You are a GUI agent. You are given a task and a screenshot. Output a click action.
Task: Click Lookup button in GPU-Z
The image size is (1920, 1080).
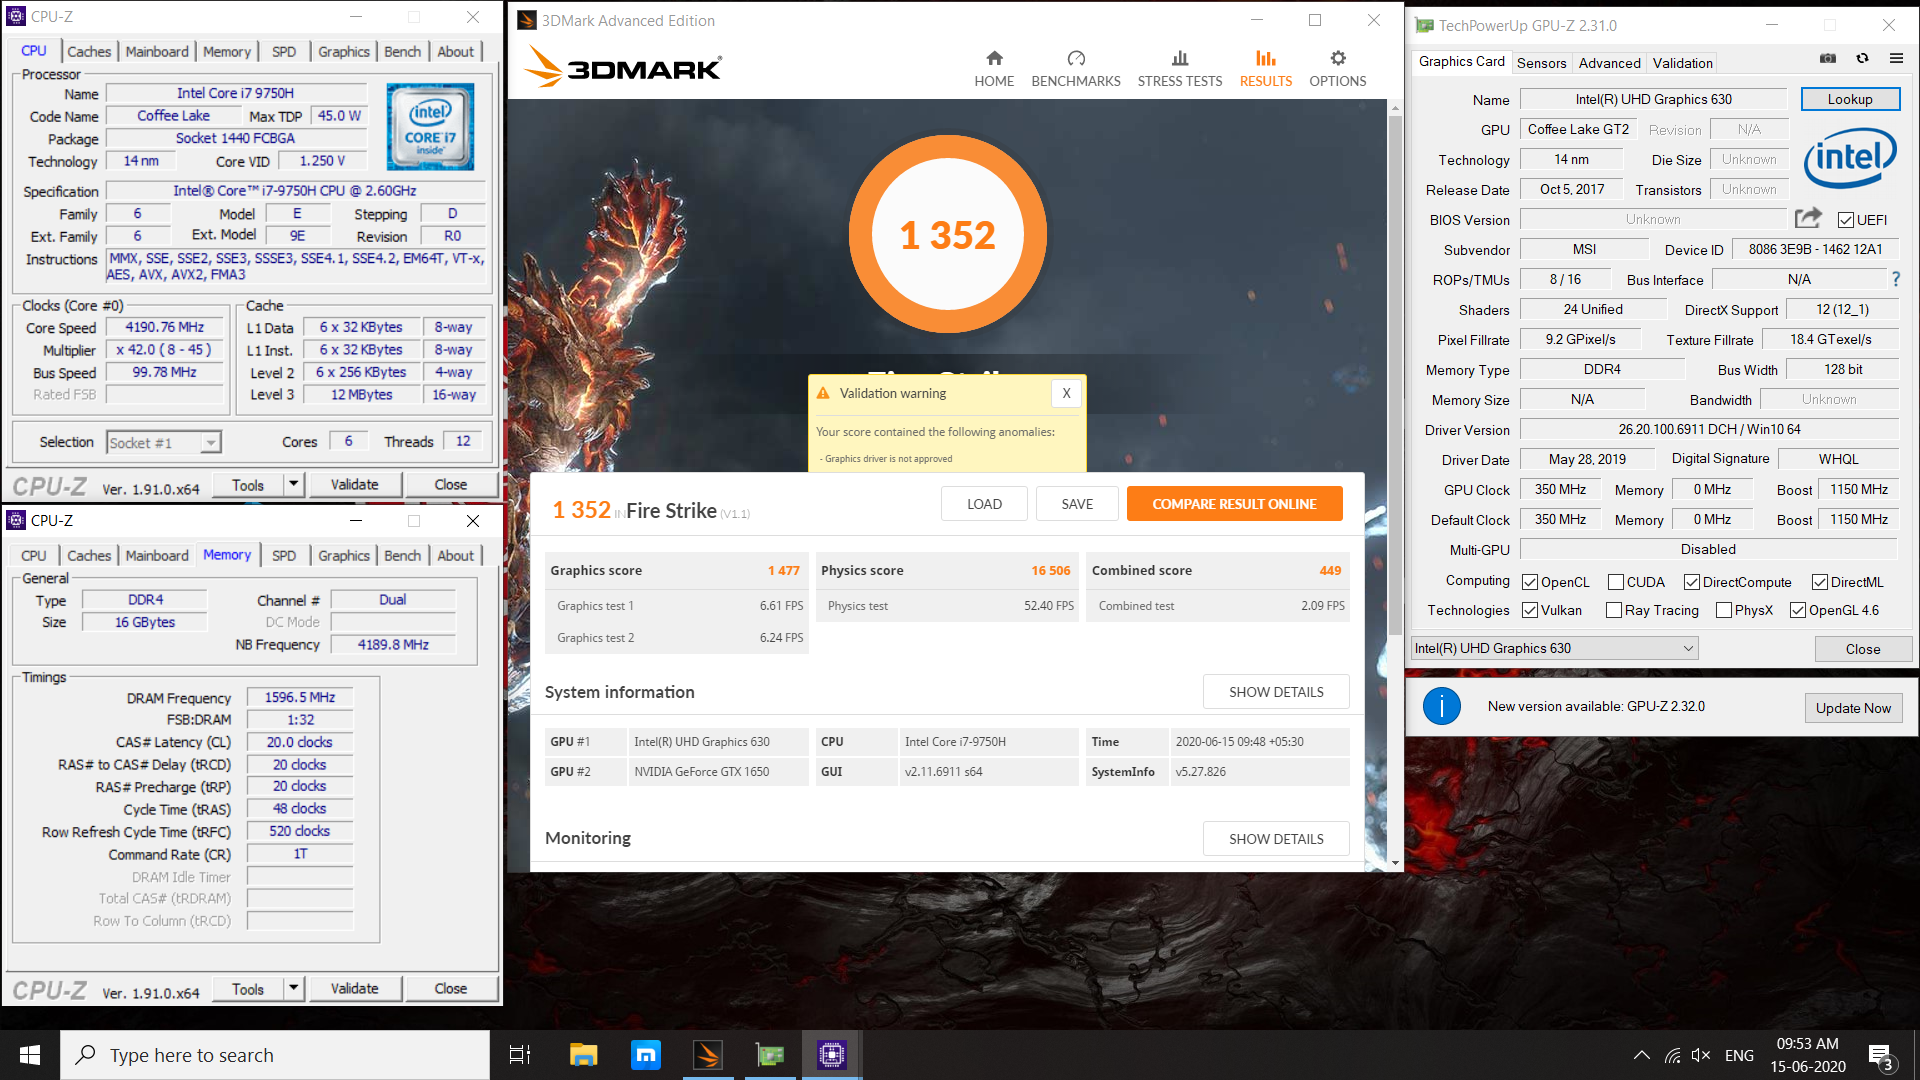[1850, 99]
